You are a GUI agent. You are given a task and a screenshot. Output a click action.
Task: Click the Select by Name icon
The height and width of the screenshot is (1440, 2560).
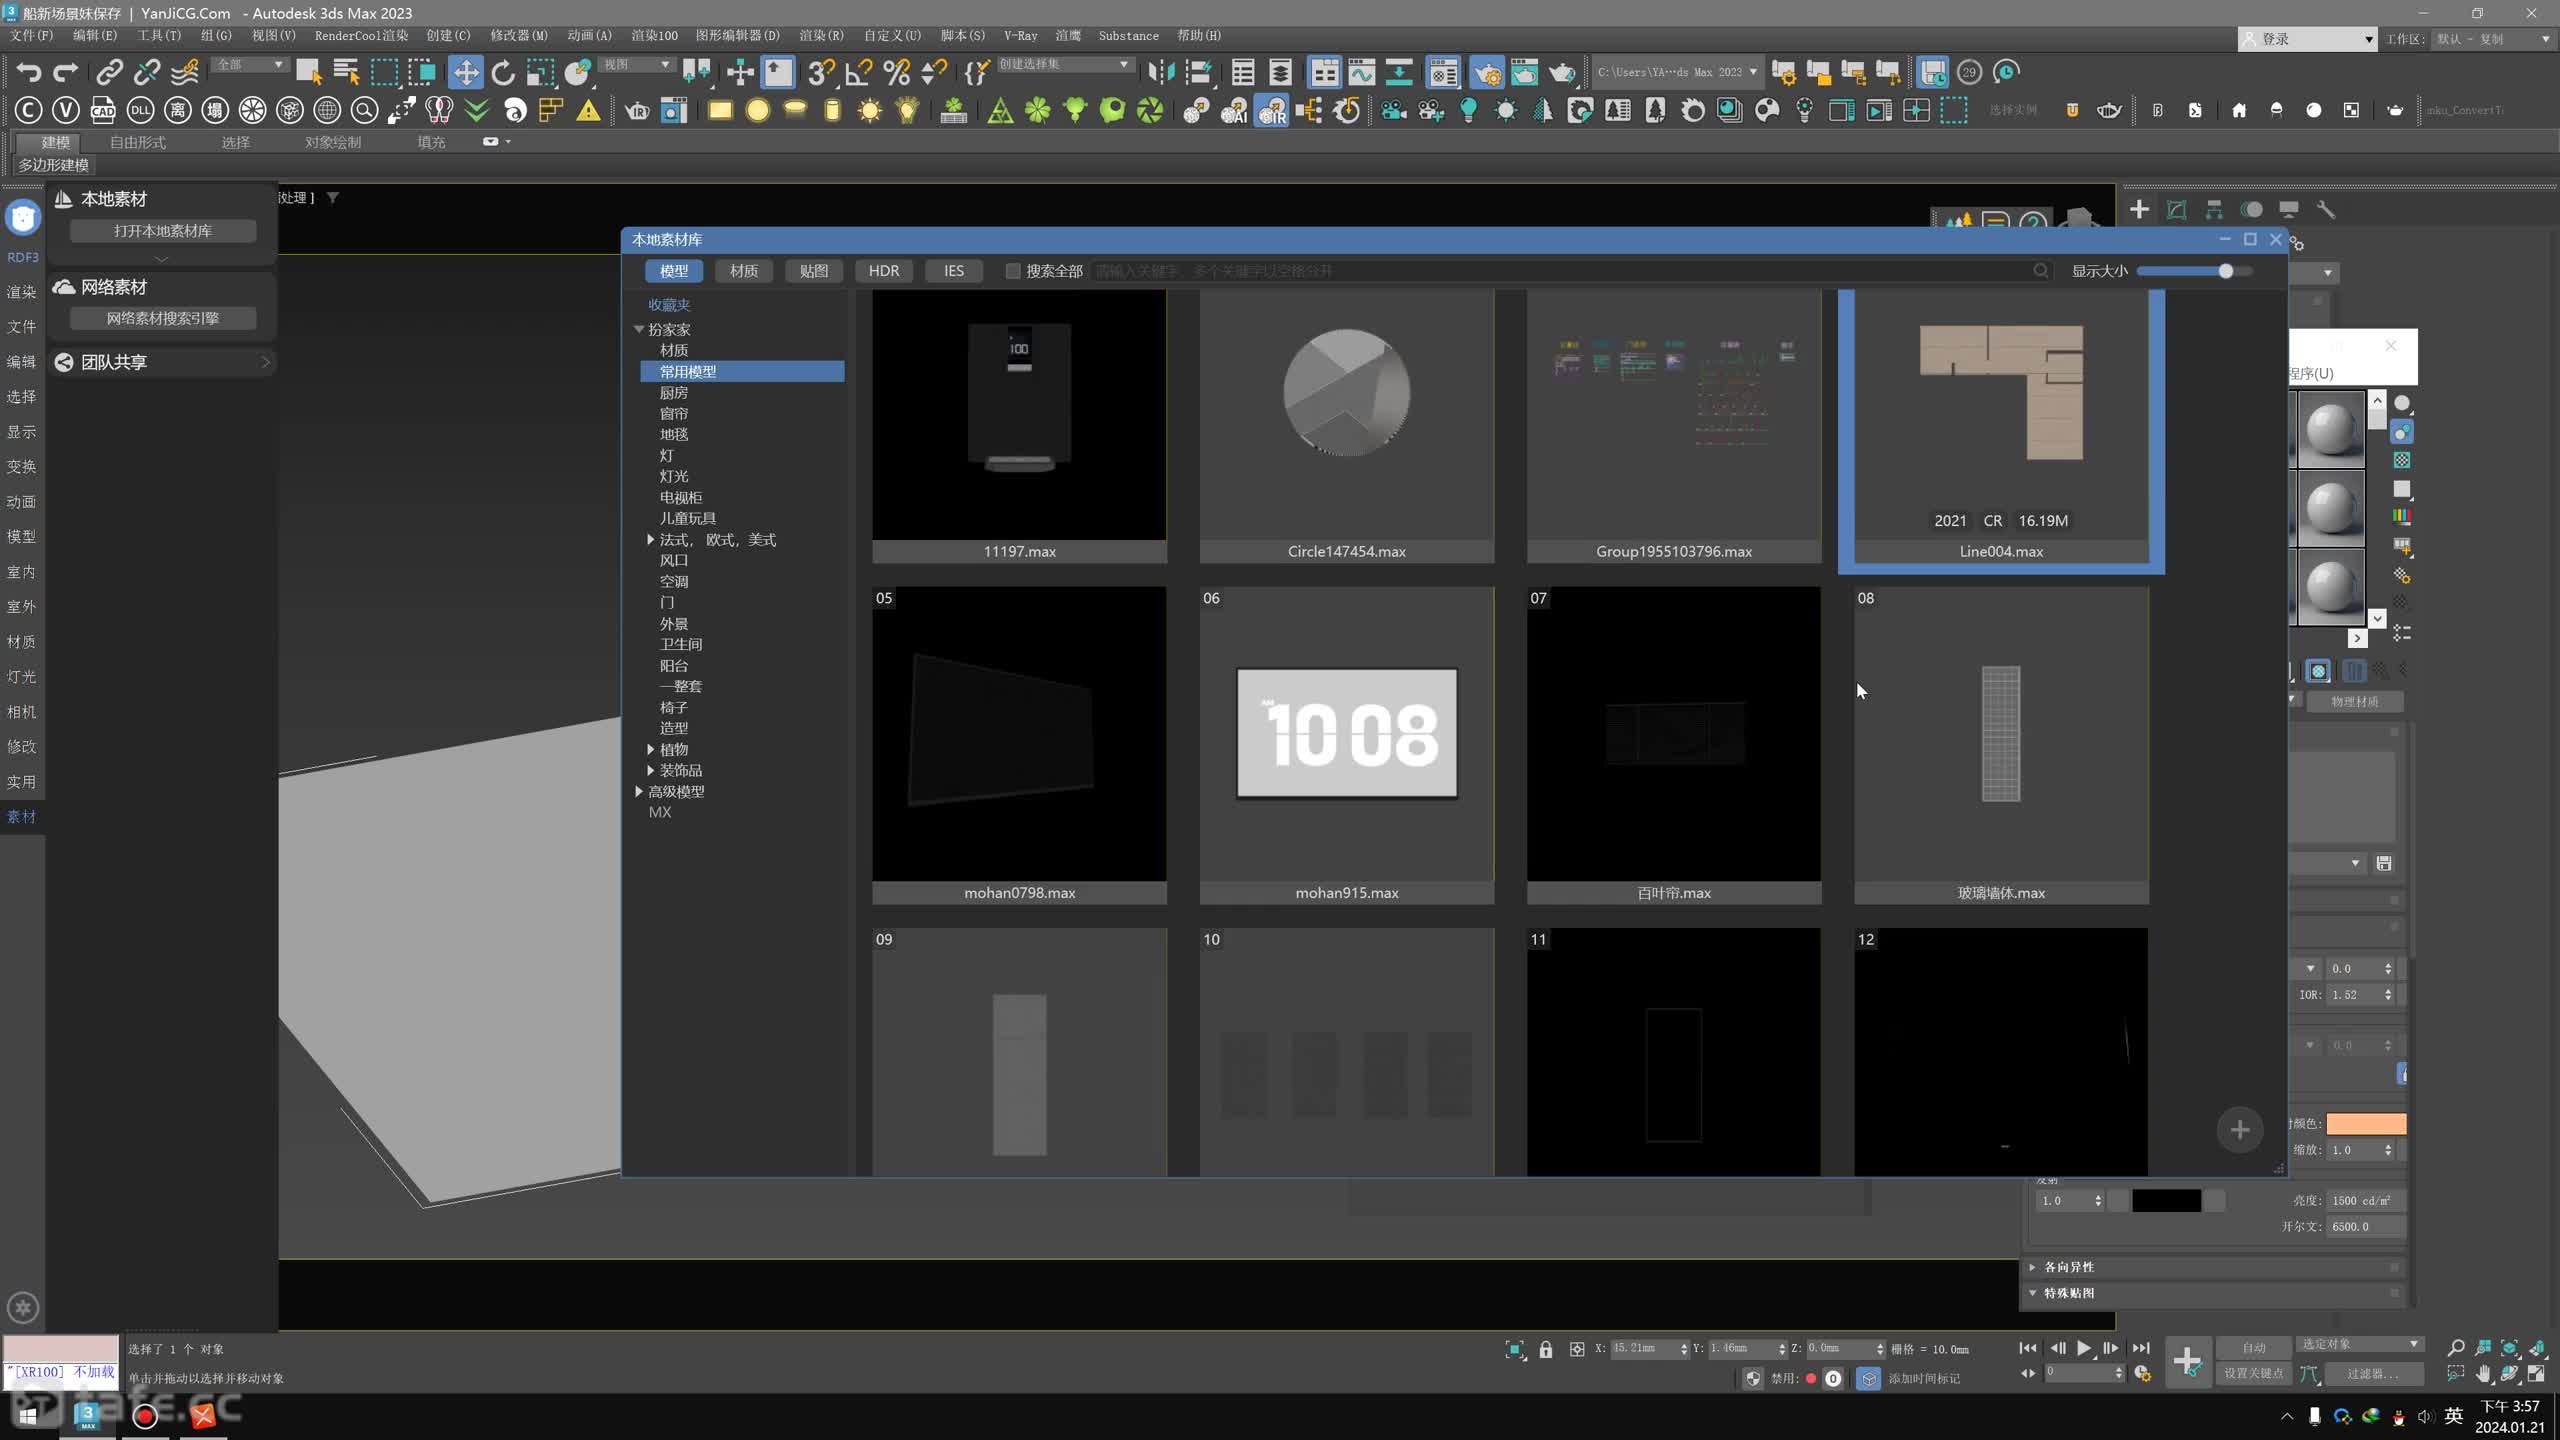pyautogui.click(x=346, y=72)
